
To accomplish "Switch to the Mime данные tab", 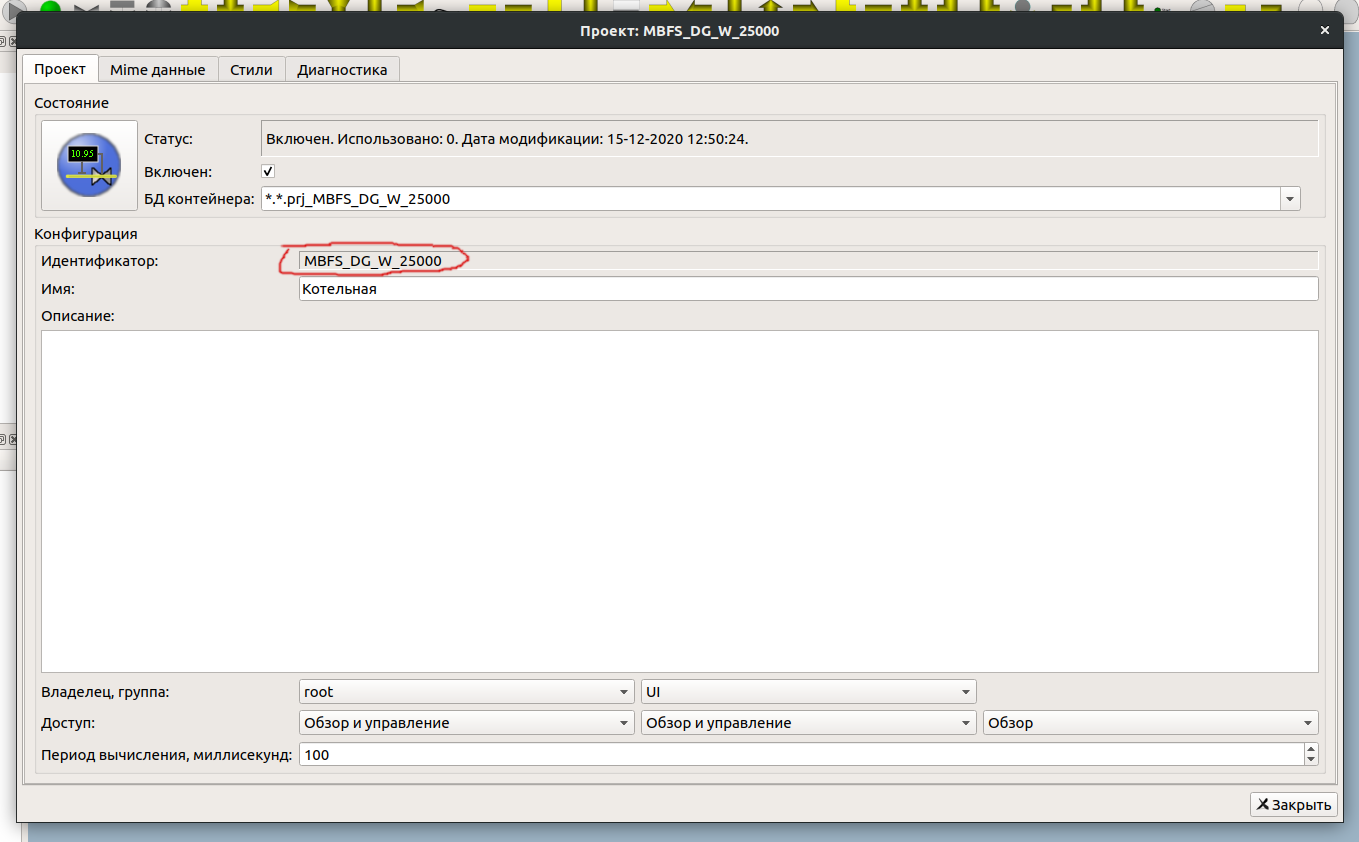I will tap(158, 70).
